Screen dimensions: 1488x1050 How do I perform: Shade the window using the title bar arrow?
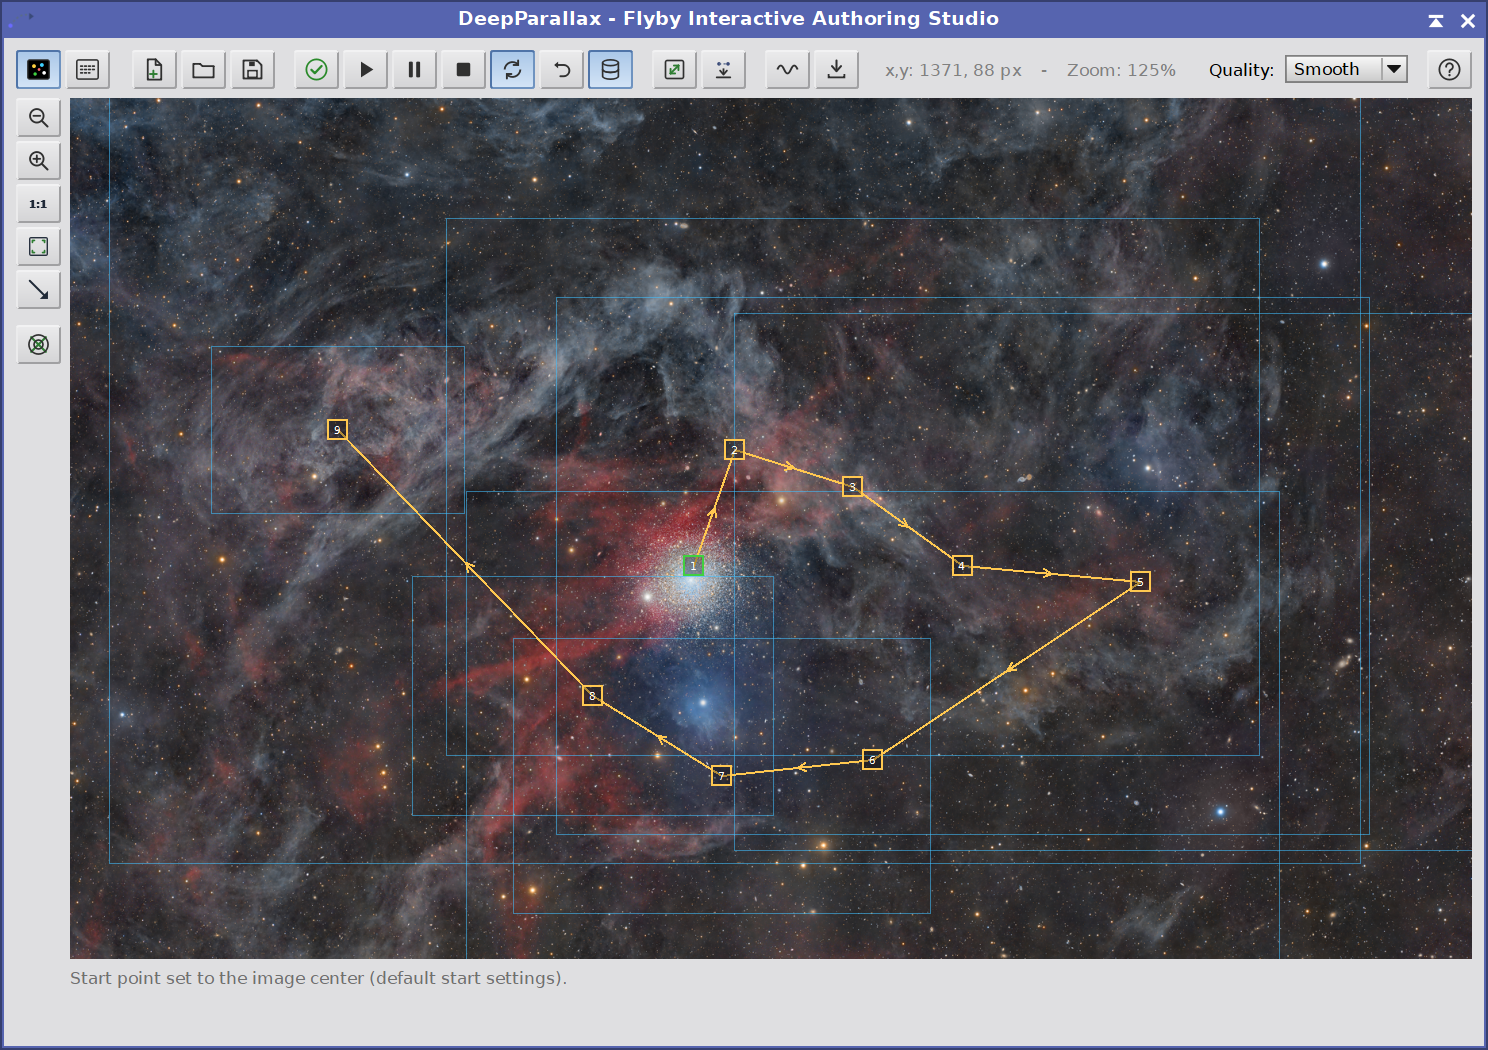click(1436, 20)
